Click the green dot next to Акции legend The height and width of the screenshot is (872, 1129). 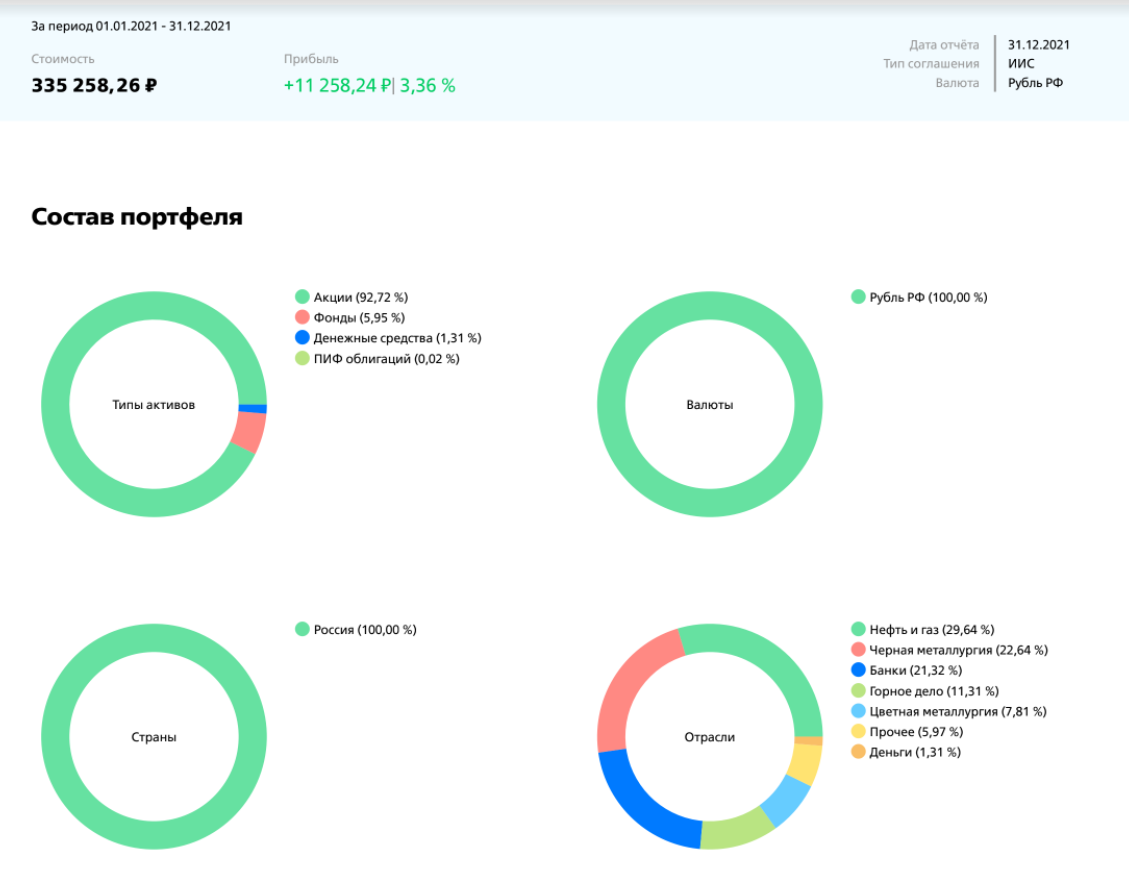click(x=302, y=297)
